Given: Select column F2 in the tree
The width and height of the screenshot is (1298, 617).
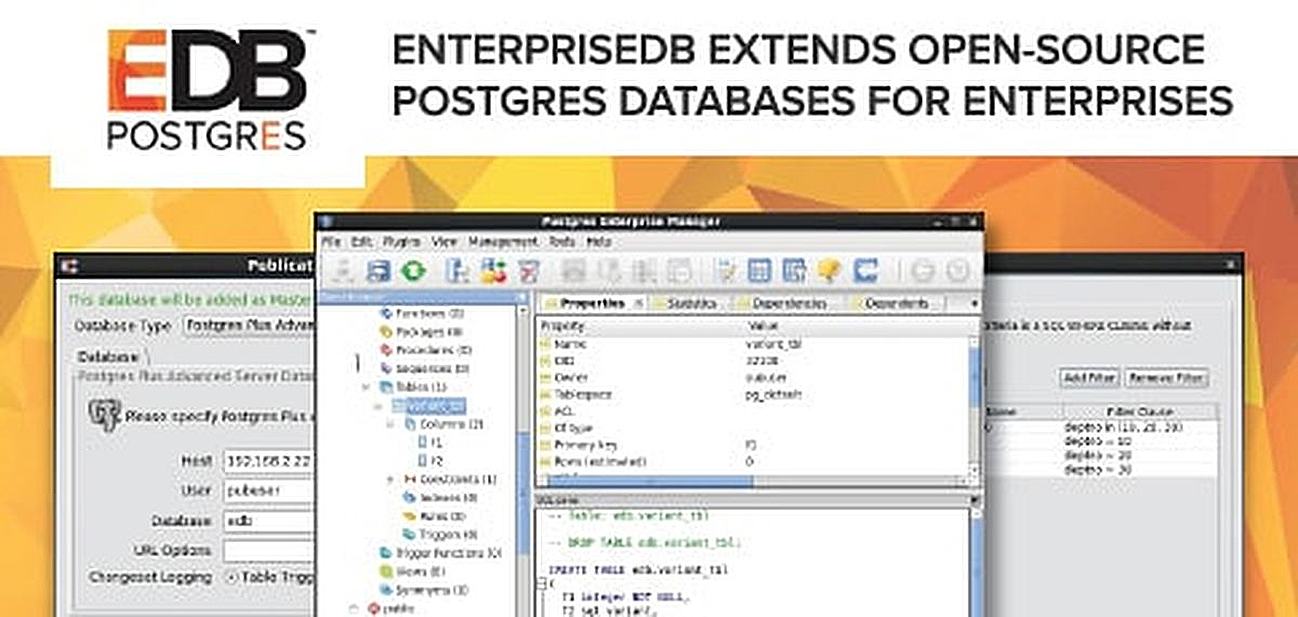Looking at the screenshot, I should point(431,460).
